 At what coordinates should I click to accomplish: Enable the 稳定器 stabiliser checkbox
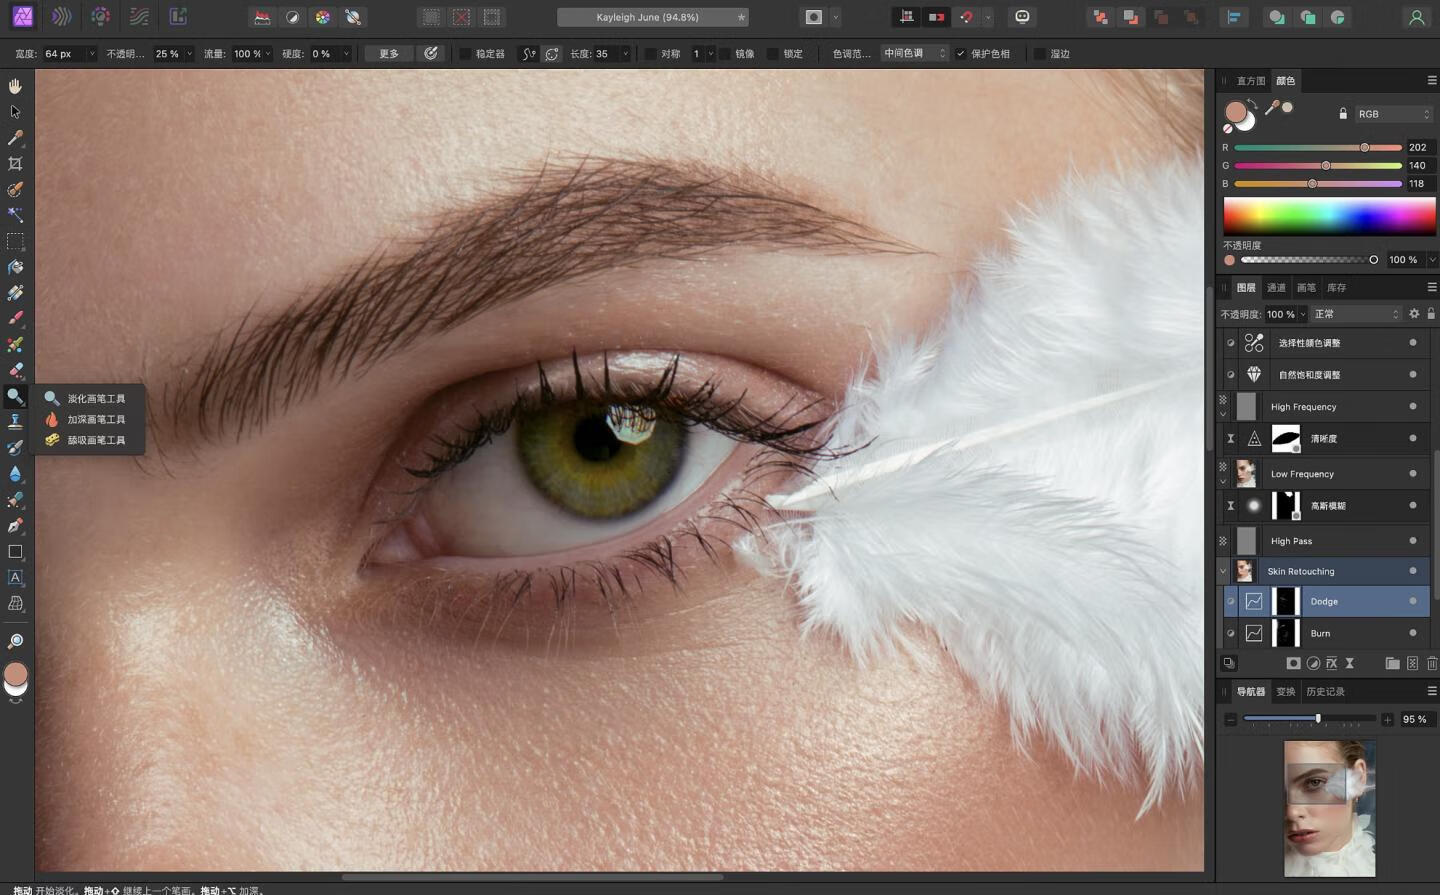[x=465, y=54]
